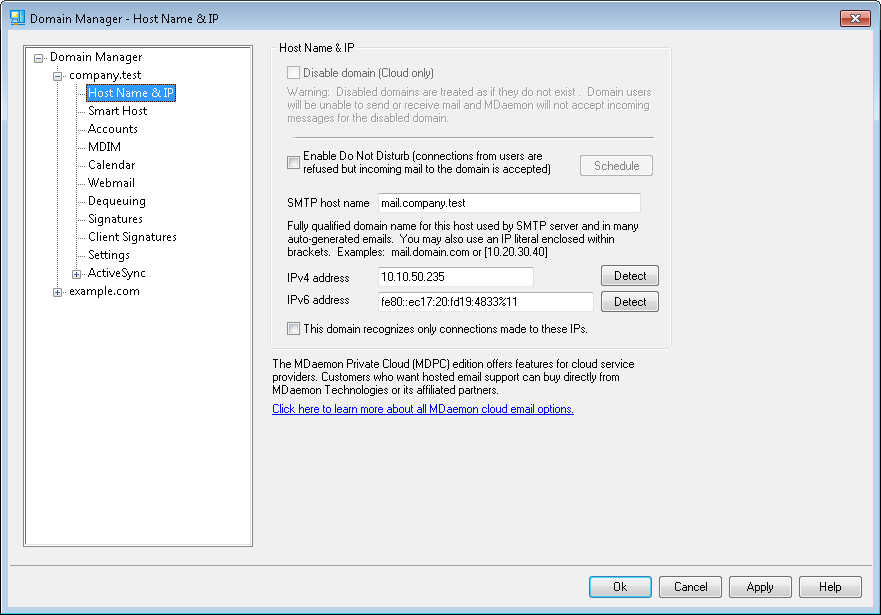Select the Dequeuing tree item
881x615 pixels.
[x=116, y=201]
